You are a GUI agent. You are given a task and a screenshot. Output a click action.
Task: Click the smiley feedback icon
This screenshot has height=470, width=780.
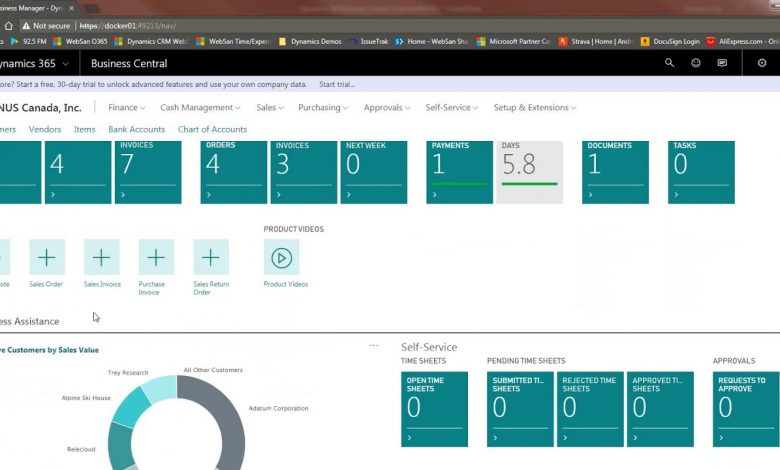pos(696,63)
